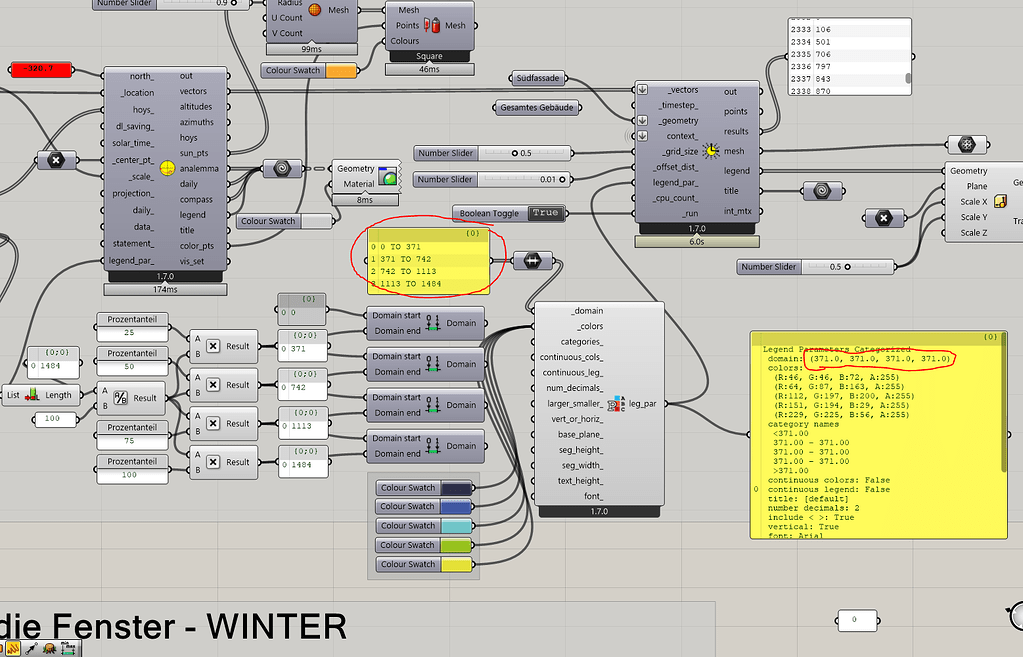Click the flatten arrow on the _vectors input
Image resolution: width=1023 pixels, height=657 pixels.
(x=641, y=89)
